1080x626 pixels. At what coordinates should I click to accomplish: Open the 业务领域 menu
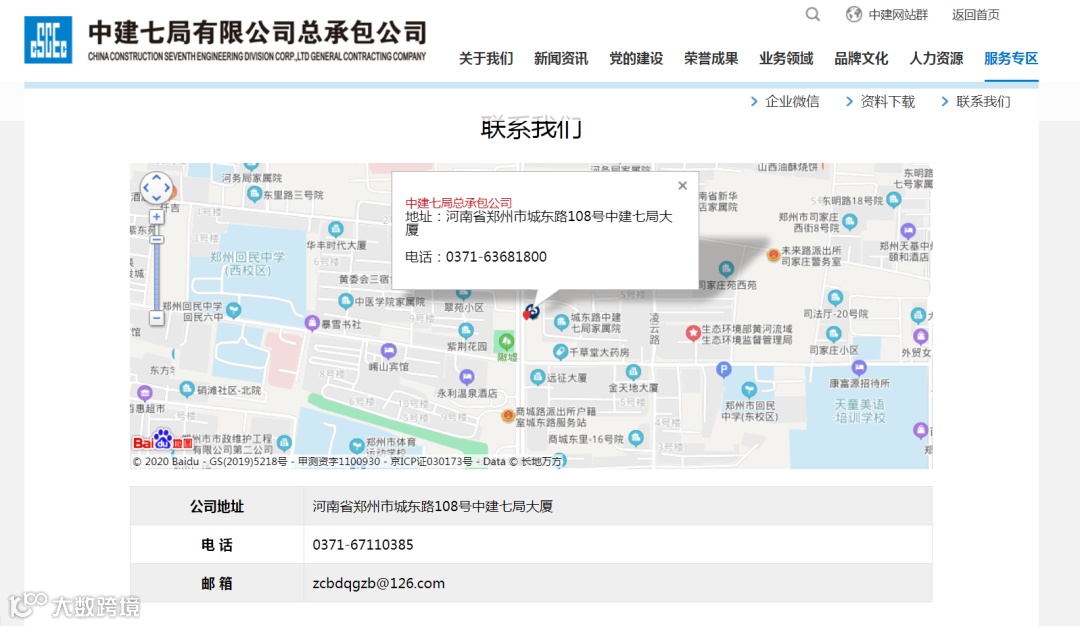(787, 59)
